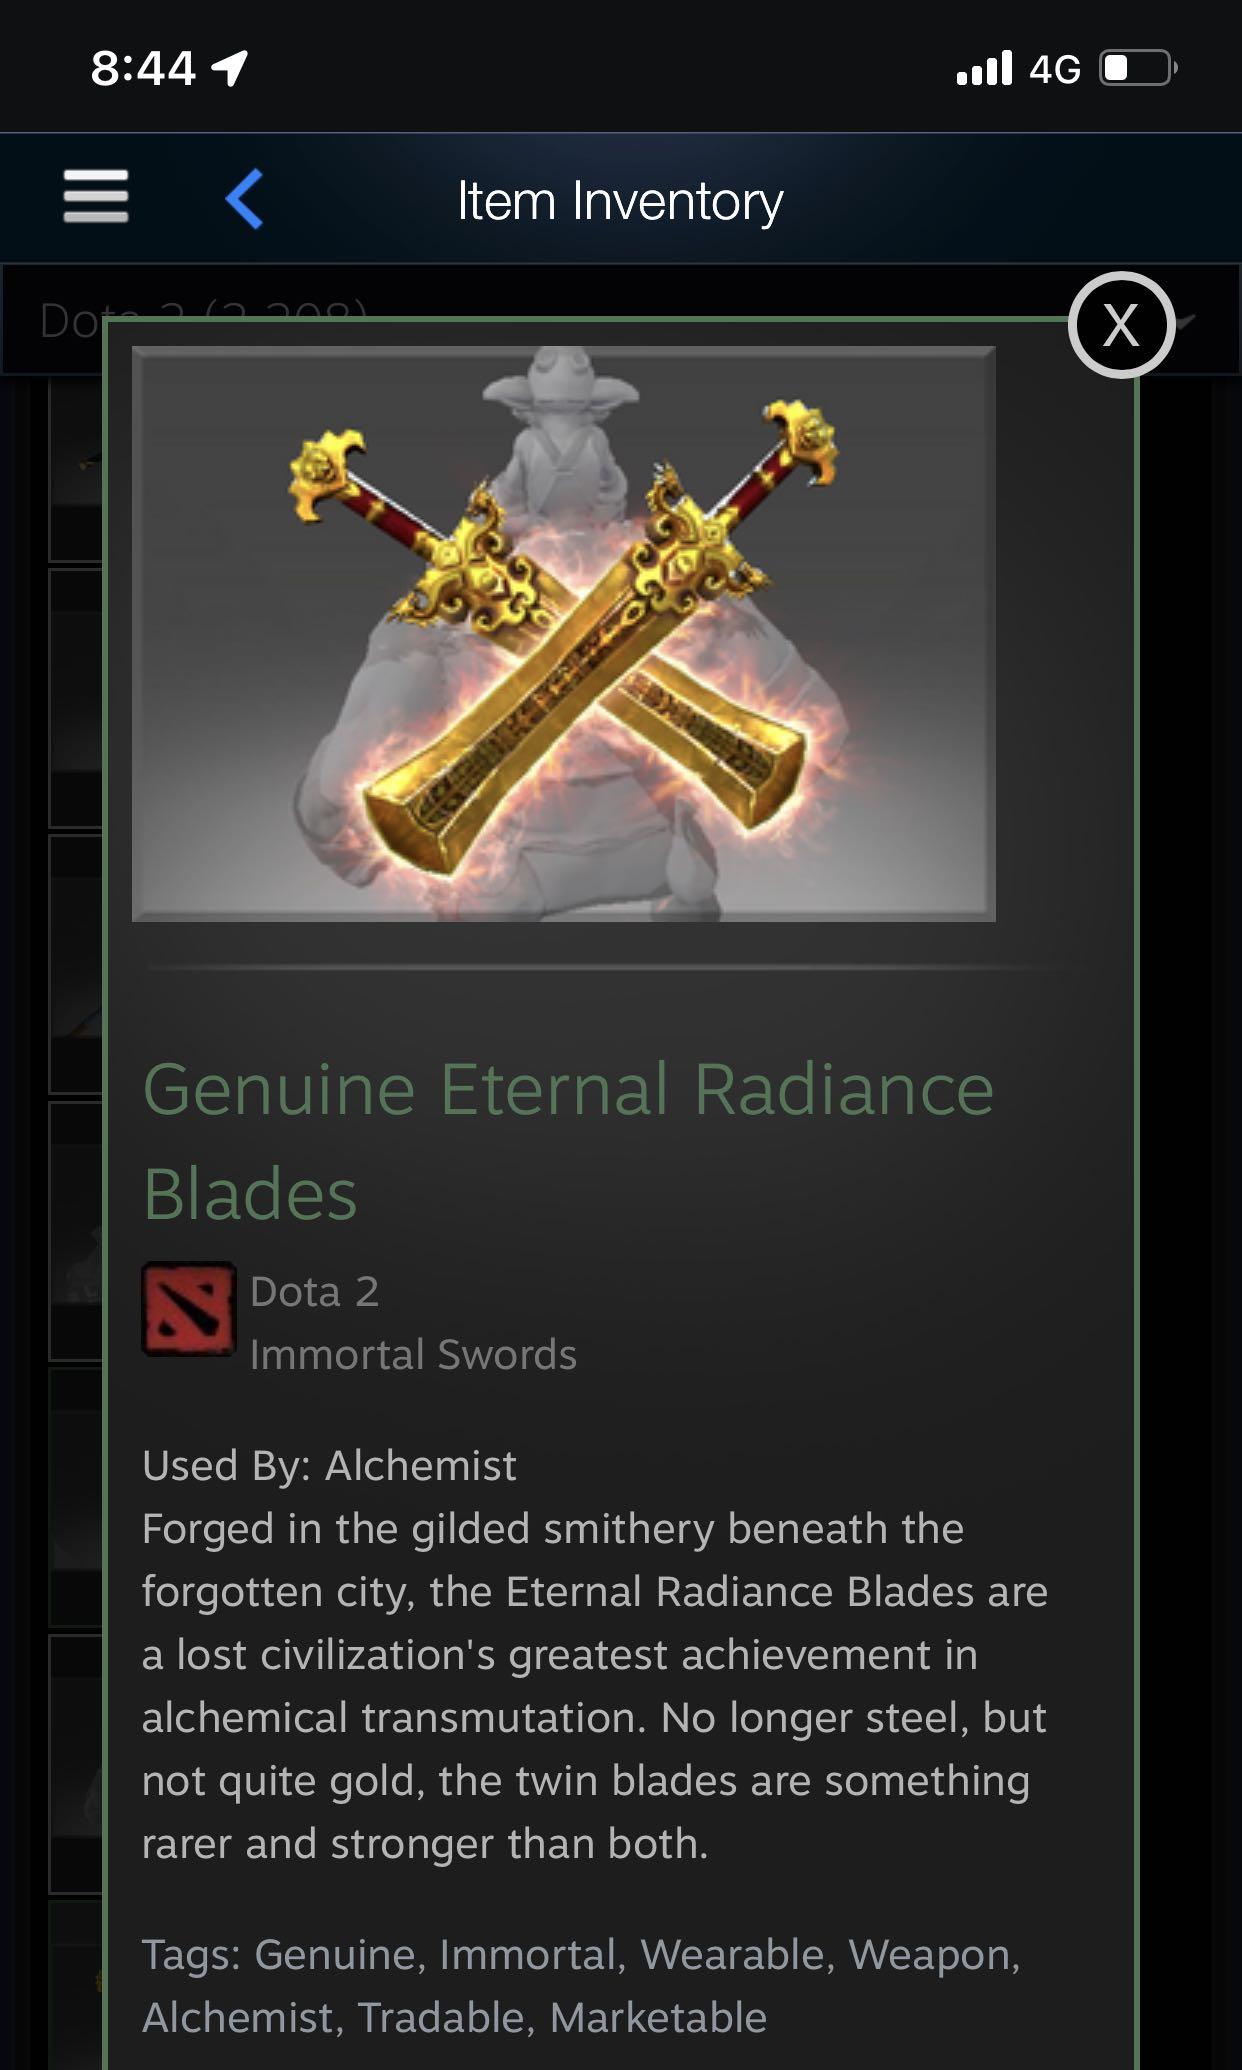1242x2070 pixels.
Task: Tap the location arrow icon by the time
Action: 230,68
